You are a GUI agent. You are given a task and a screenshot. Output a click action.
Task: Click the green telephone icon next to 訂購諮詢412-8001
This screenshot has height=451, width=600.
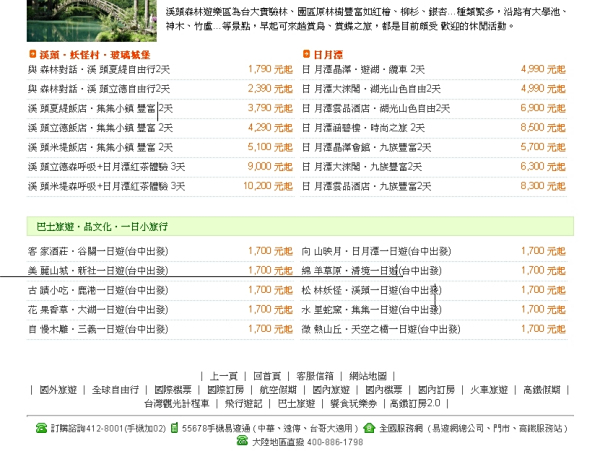coord(41,428)
